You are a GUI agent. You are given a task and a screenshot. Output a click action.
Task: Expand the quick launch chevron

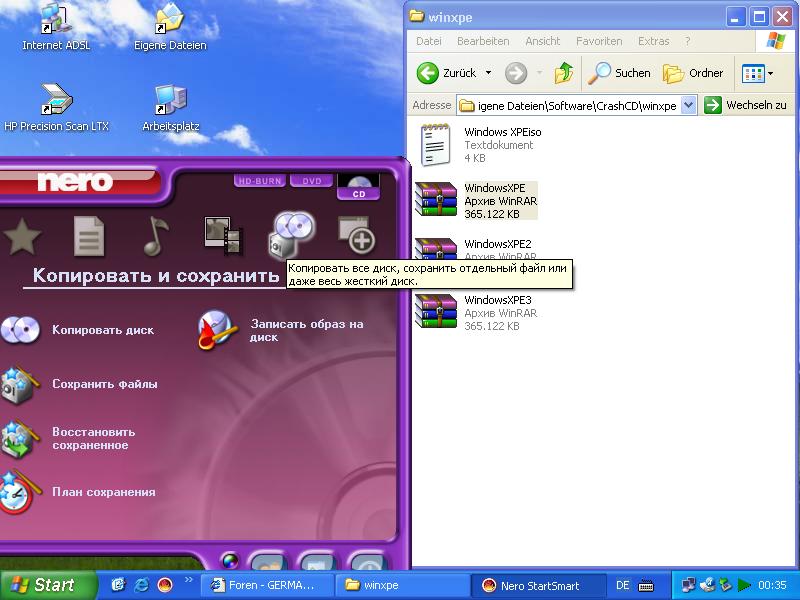point(188,580)
